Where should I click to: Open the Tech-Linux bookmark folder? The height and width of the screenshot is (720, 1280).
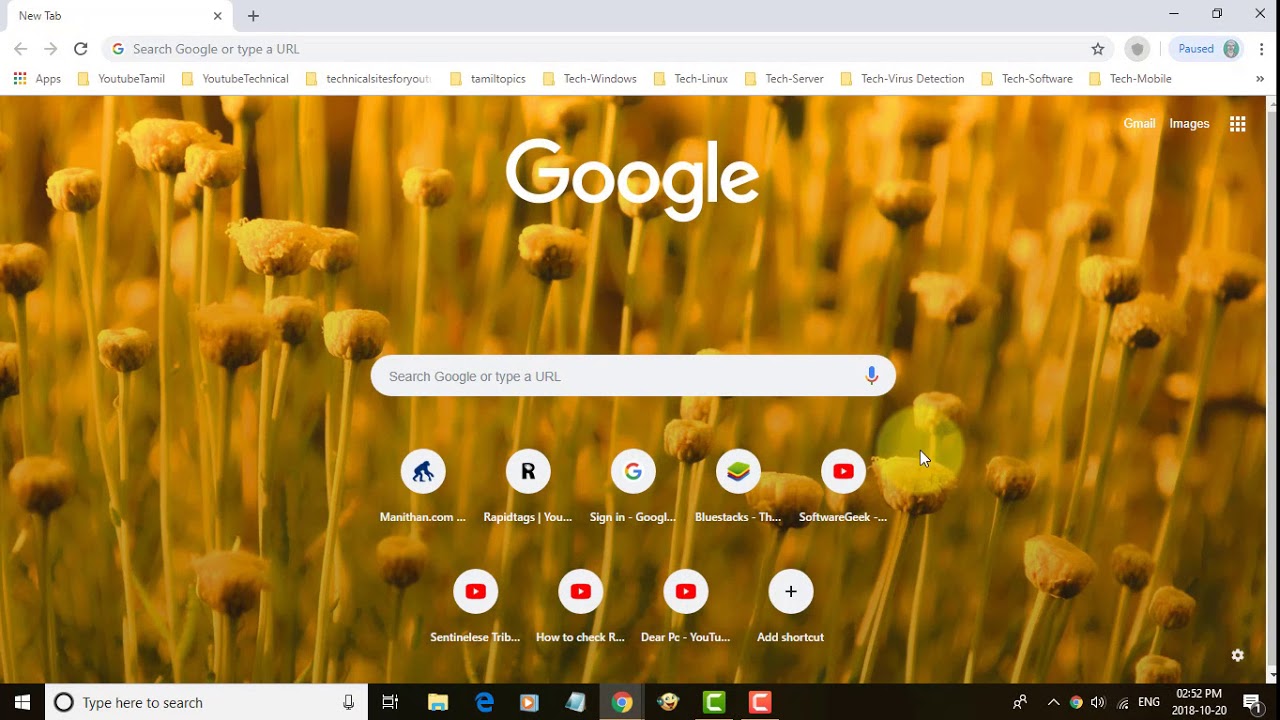691,79
